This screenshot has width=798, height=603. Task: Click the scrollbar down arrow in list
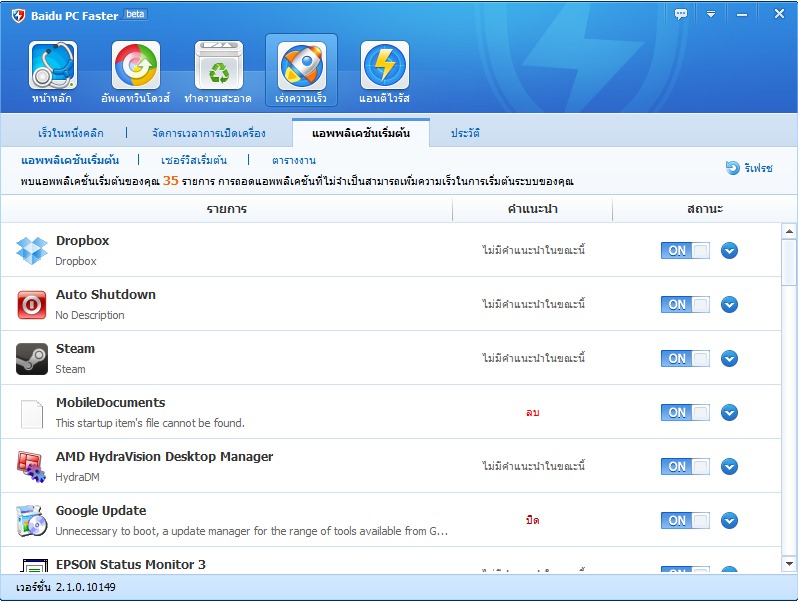click(789, 565)
